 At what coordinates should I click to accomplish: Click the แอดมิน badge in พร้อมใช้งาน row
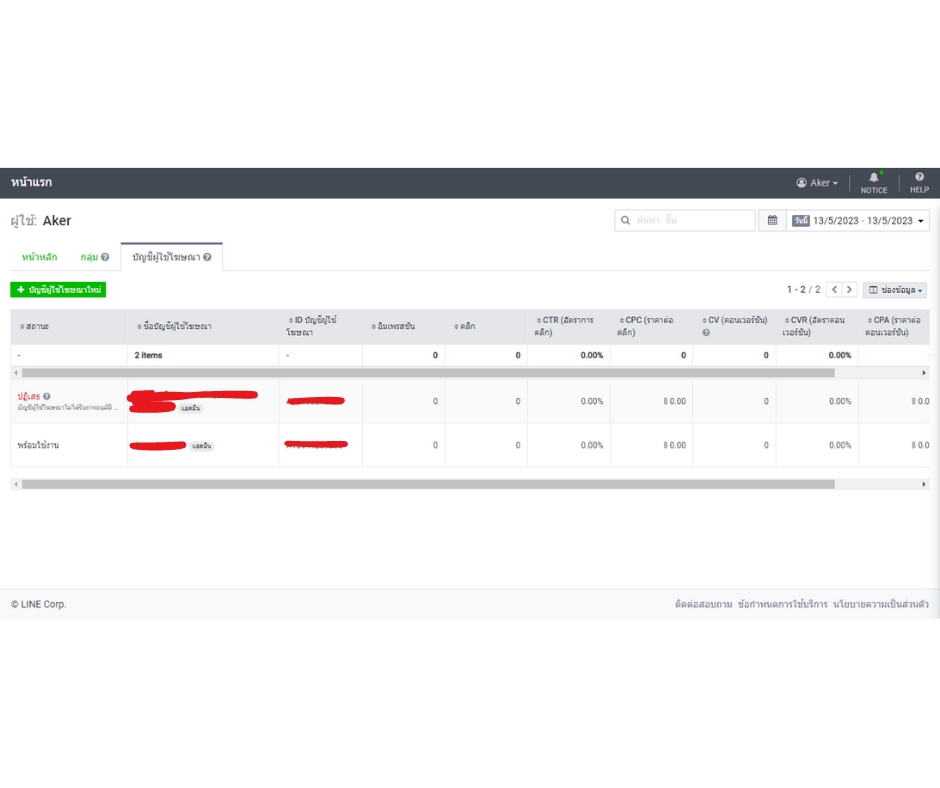pos(201,446)
